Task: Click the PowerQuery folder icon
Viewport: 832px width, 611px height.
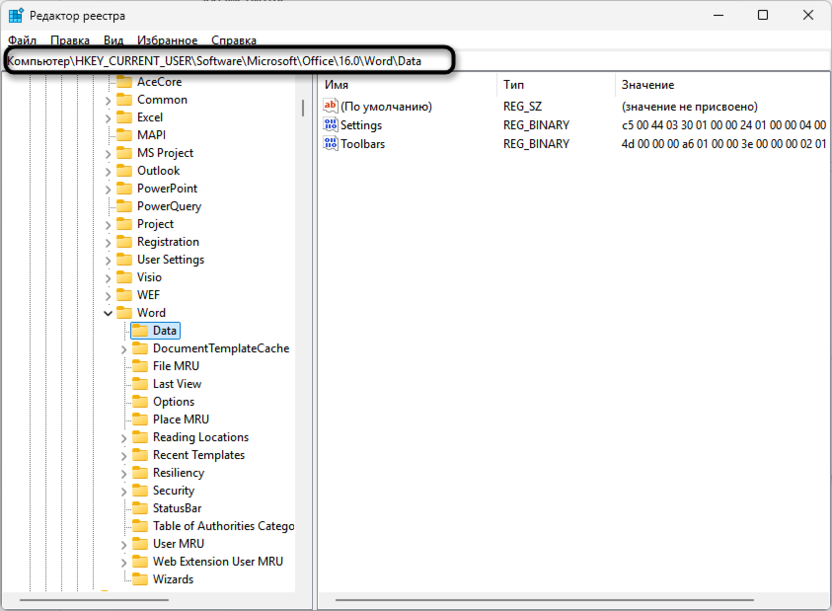Action: [124, 206]
